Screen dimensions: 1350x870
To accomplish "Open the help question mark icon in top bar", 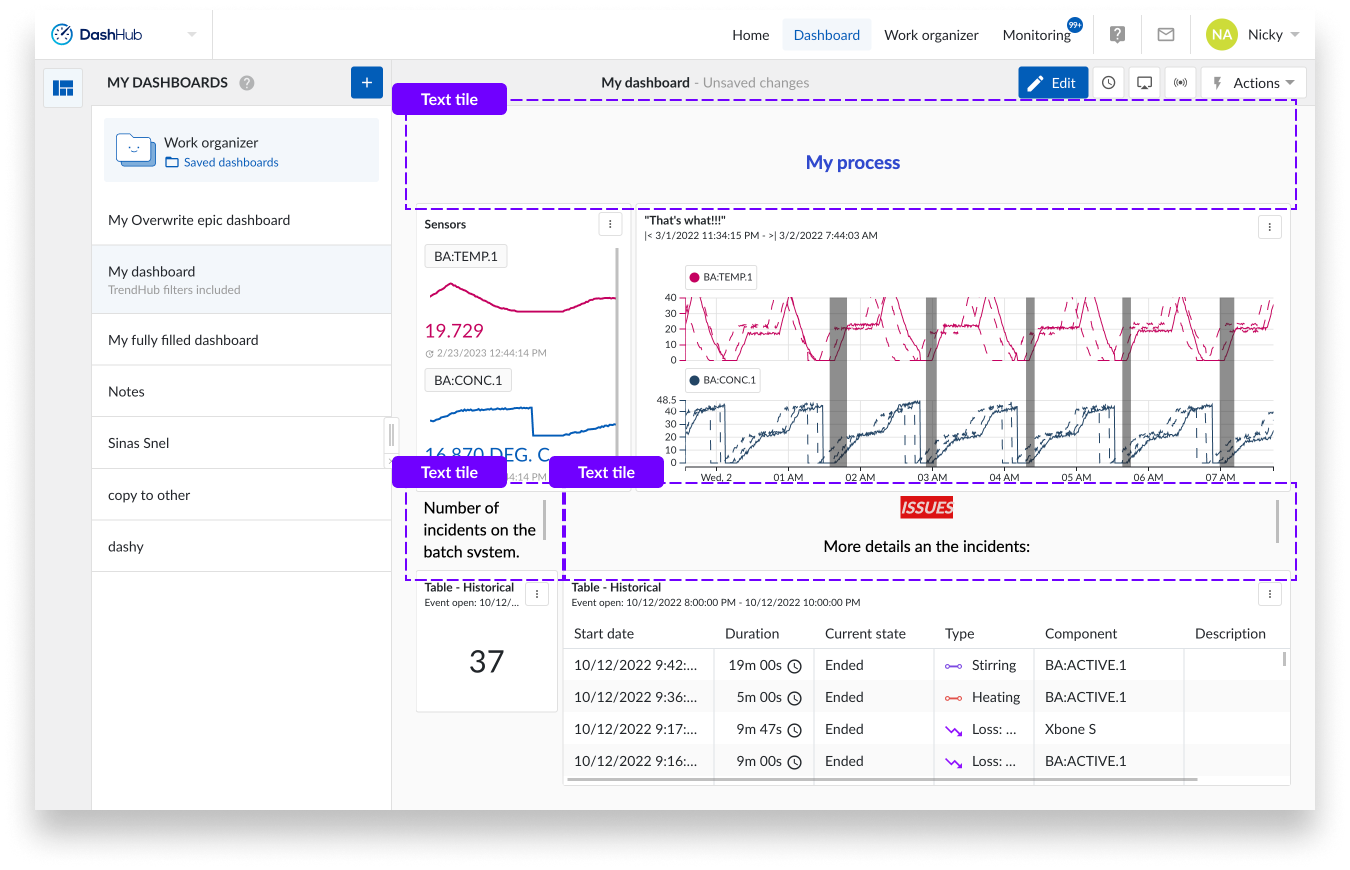I will click(x=1118, y=35).
